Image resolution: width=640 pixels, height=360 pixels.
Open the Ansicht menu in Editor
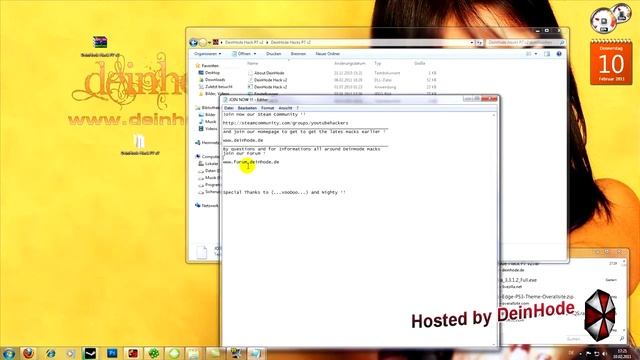pyautogui.click(x=285, y=108)
